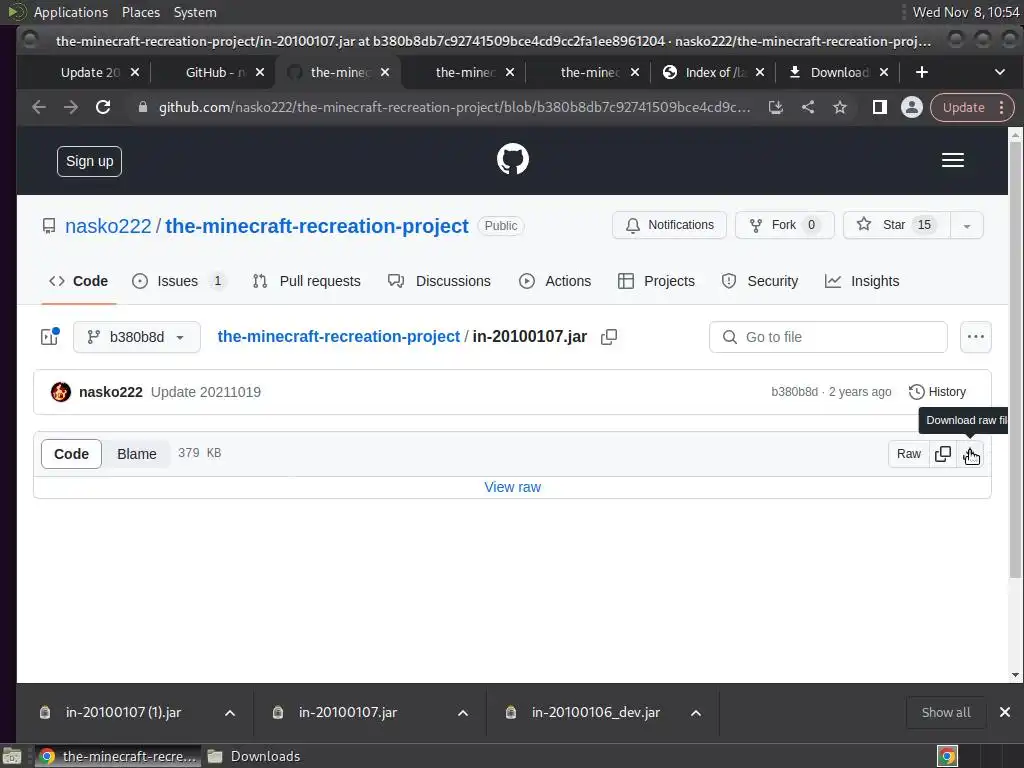Click the install/save page icon in address bar
This screenshot has height=768, width=1024.
click(x=776, y=107)
